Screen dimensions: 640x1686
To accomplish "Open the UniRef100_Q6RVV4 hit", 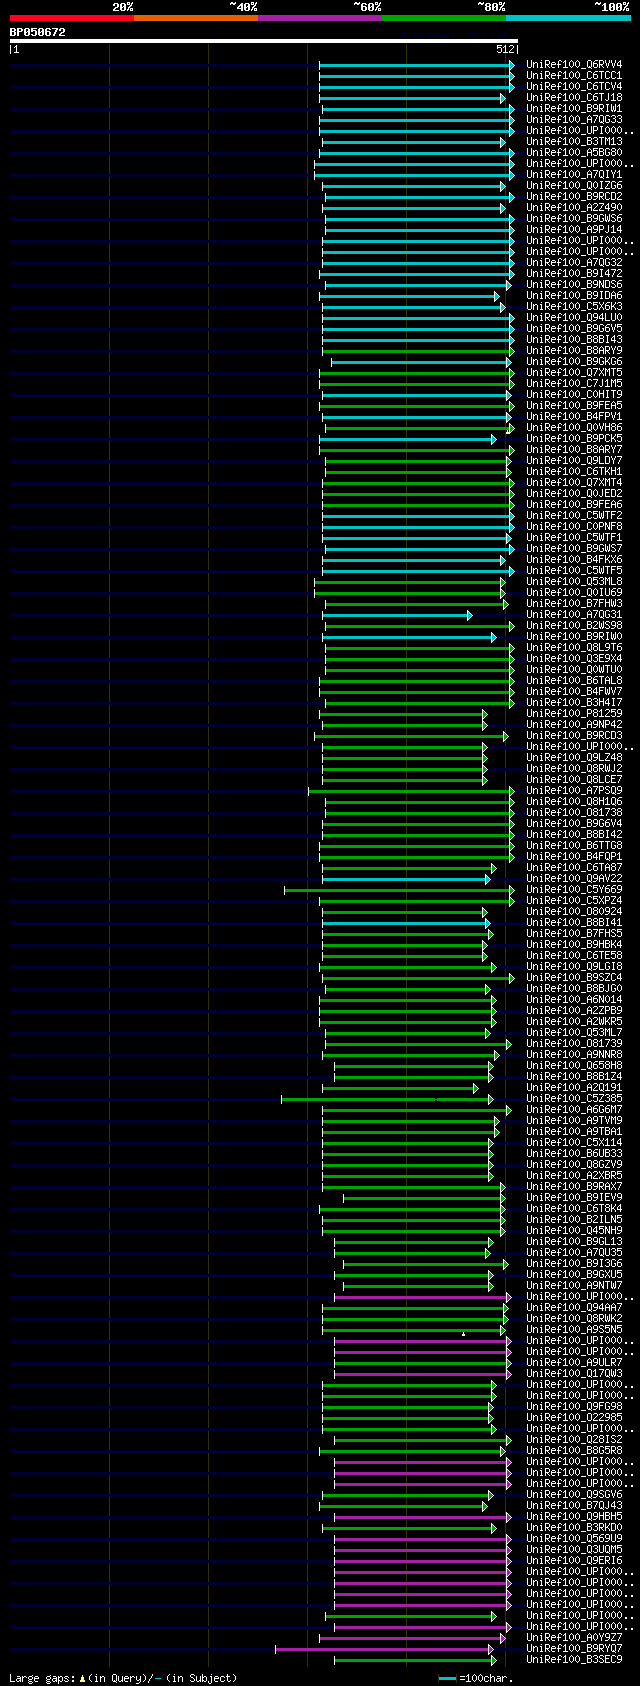I will click(x=574, y=64).
